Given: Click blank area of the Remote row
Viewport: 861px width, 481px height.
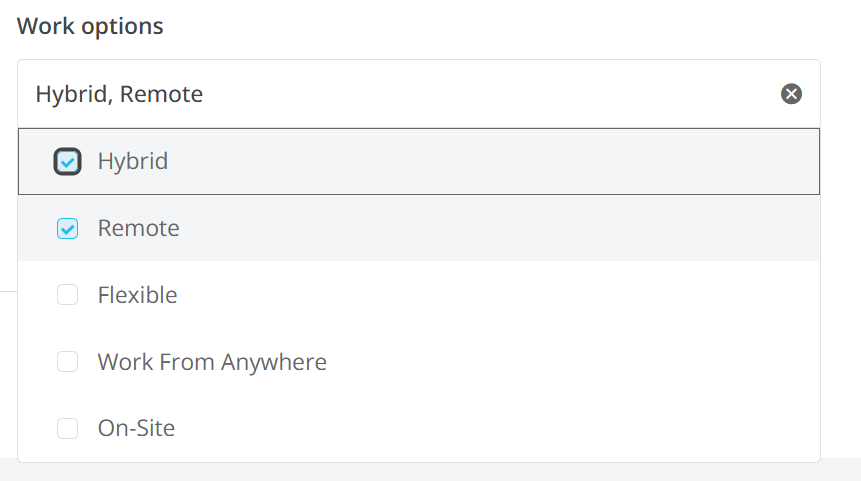Looking at the screenshot, I should click(500, 228).
